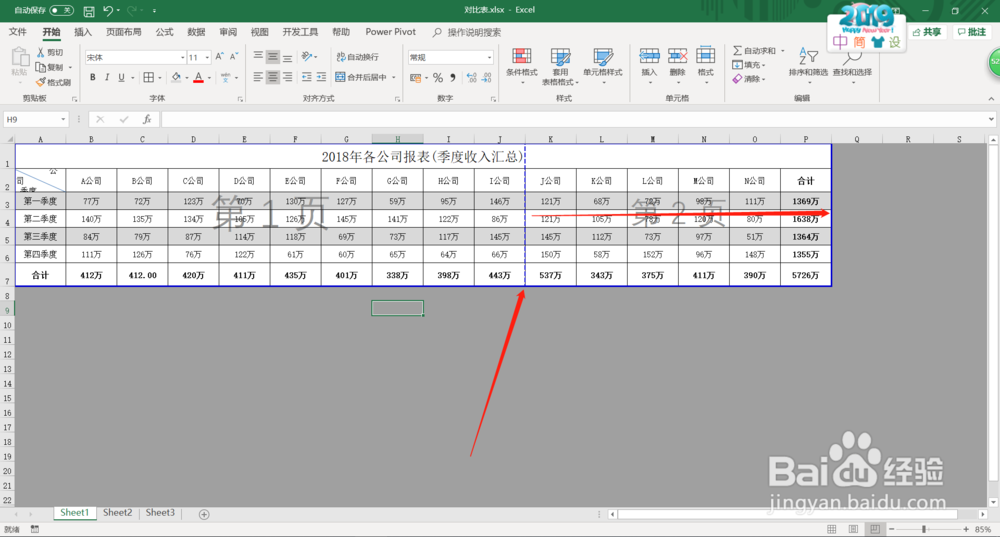Toggle Wrap Text (自动换行)
Screen dimensions: 1000x537
click(358, 57)
